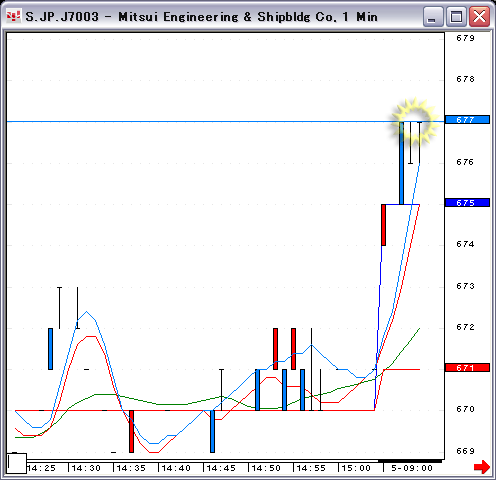496x480 pixels.
Task: Click the 679 price scale label
Action: (x=465, y=38)
